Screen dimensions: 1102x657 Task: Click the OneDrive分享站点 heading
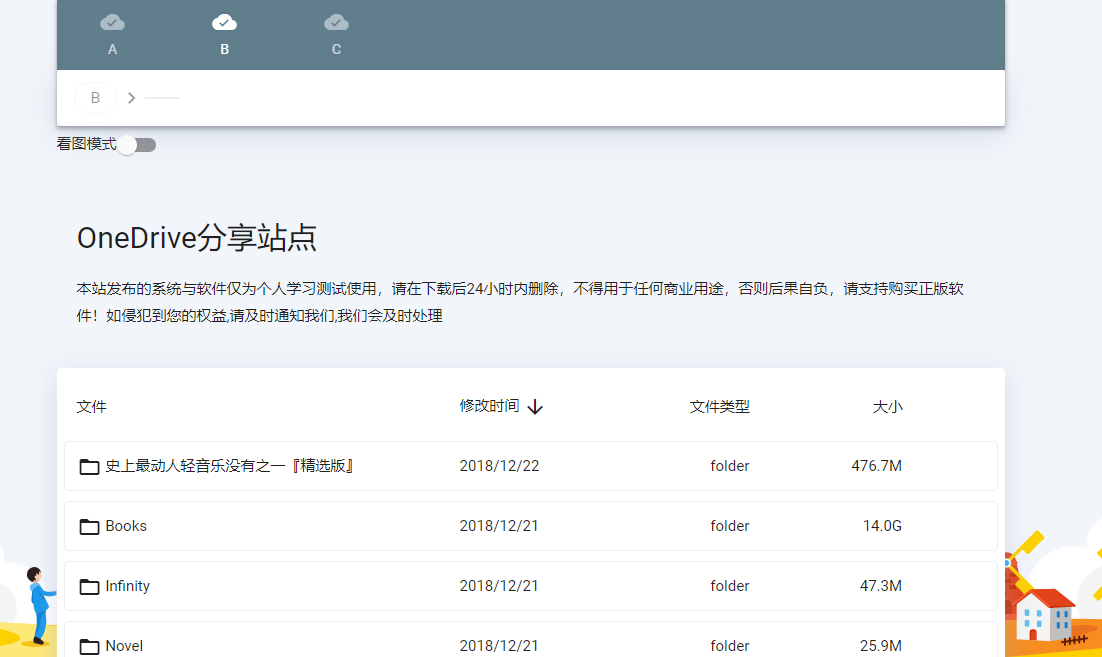tap(197, 238)
